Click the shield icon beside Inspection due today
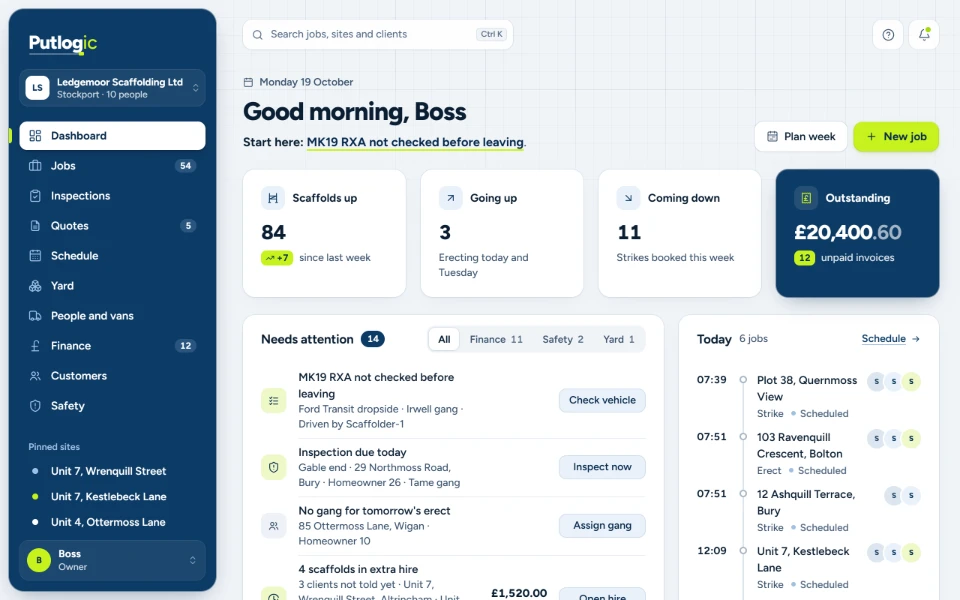 click(274, 467)
